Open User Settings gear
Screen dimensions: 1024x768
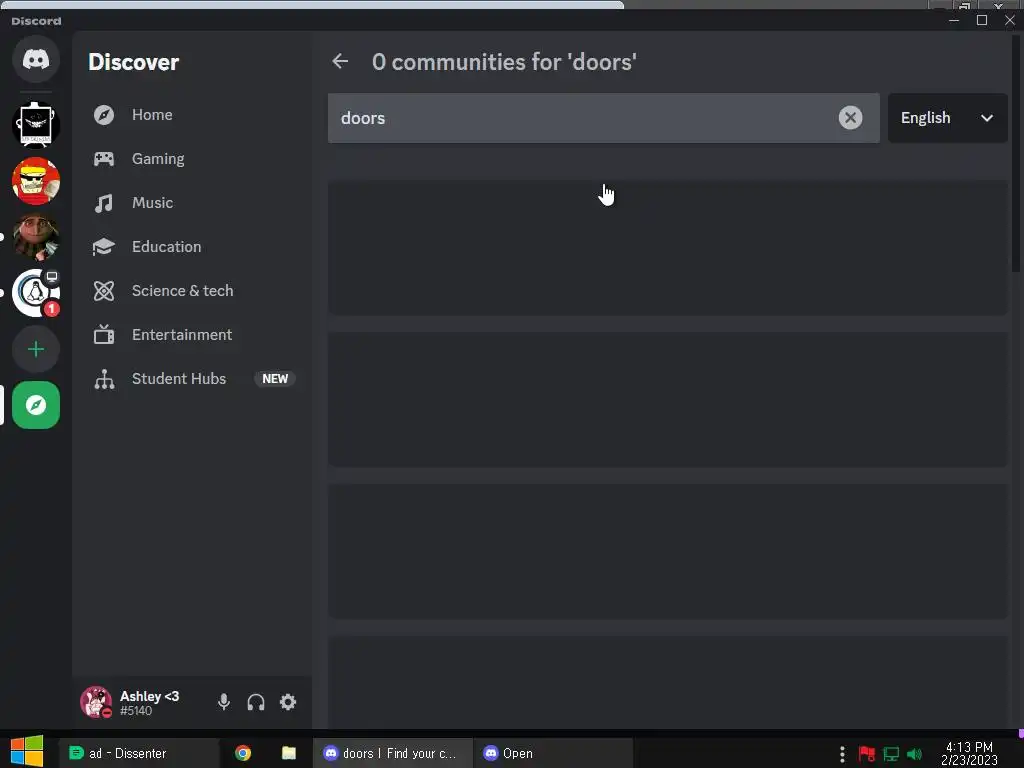[288, 702]
